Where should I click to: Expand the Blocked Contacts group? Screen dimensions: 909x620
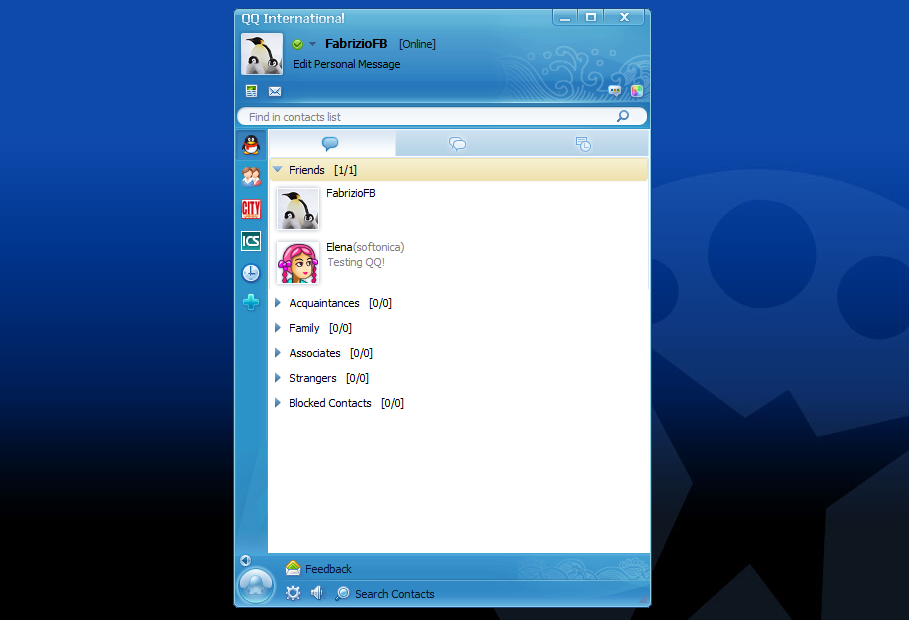[x=278, y=403]
